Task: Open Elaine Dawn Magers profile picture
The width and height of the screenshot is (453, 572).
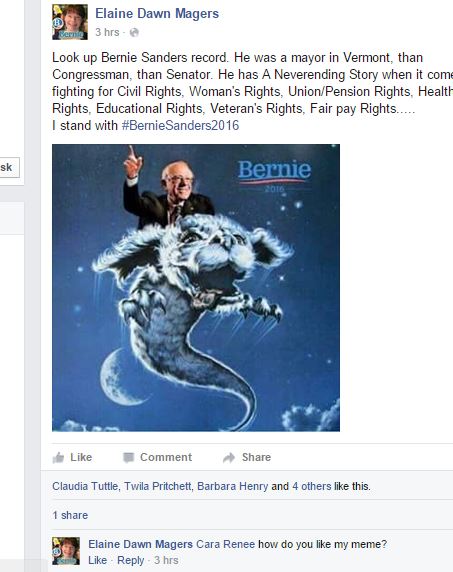Action: (x=70, y=22)
